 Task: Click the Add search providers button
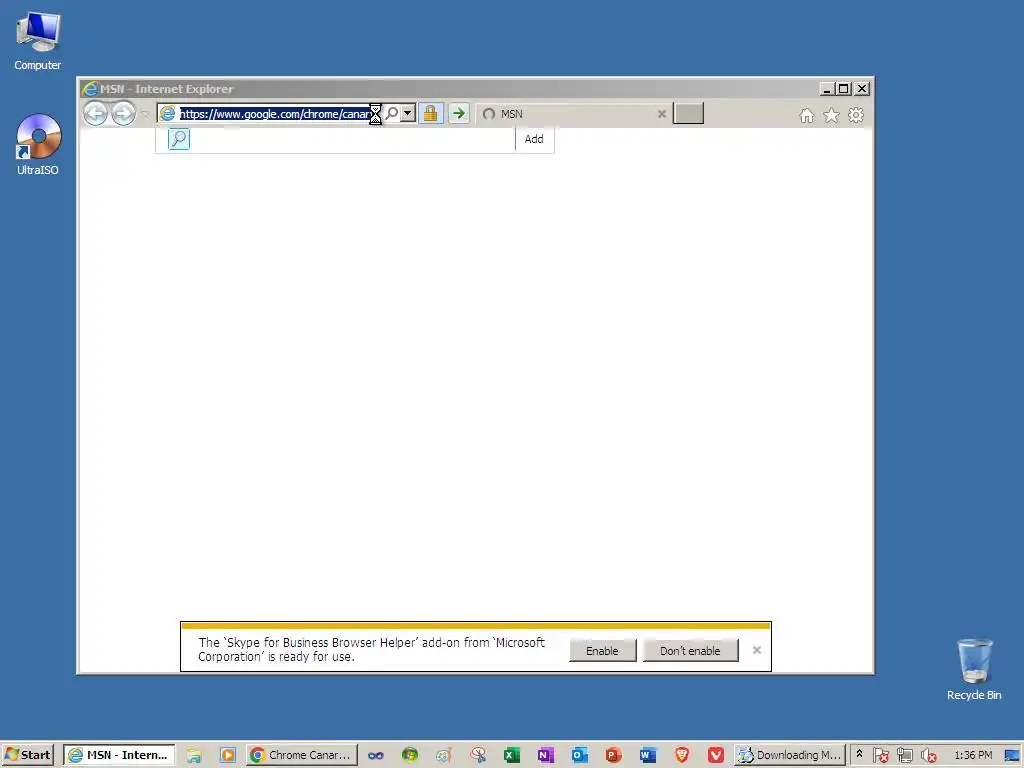(x=534, y=139)
